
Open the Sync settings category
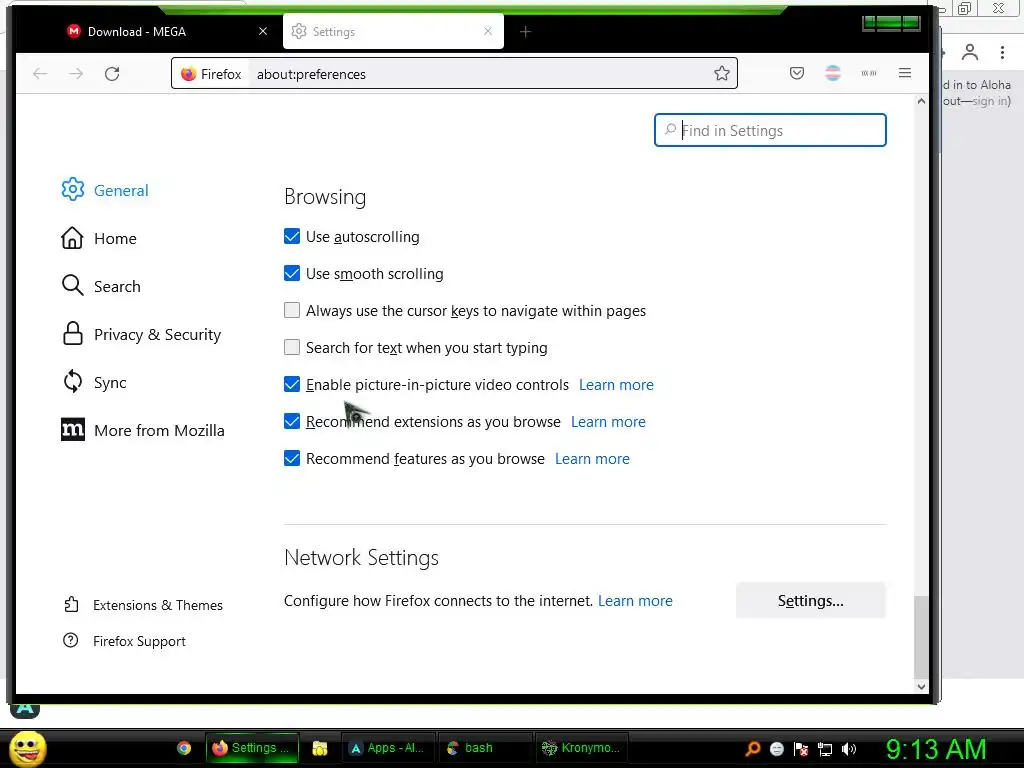(x=94, y=382)
